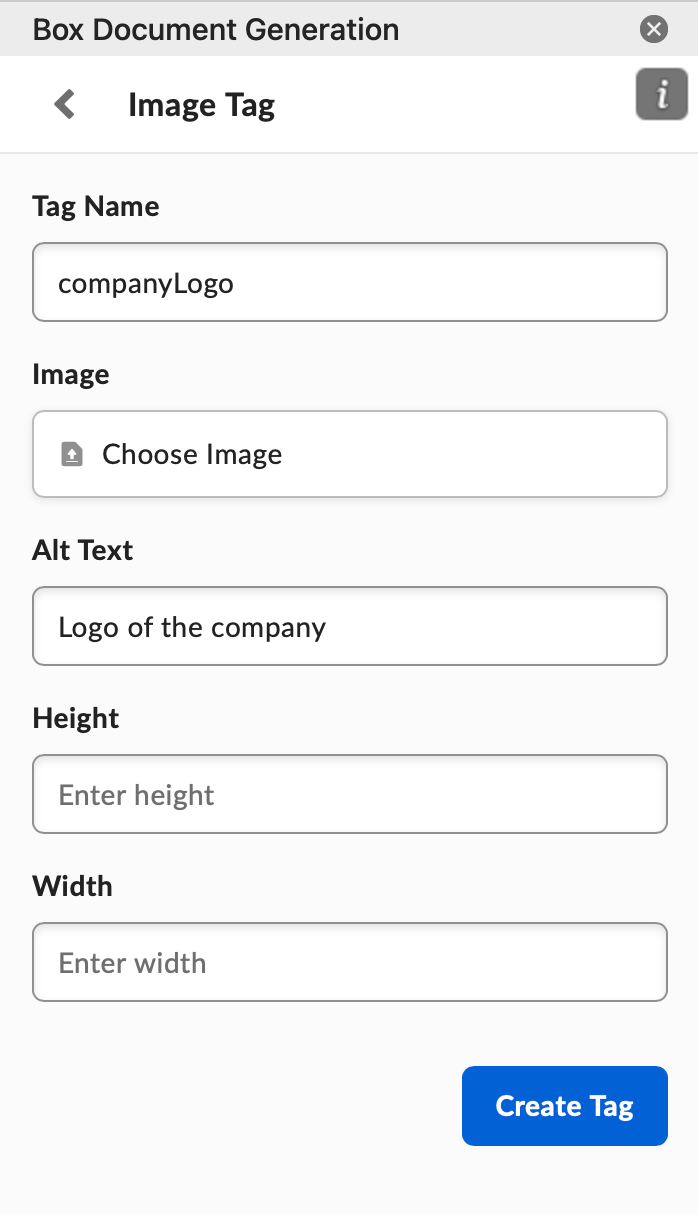
Task: Select the Tag Name label
Action: [x=96, y=207]
